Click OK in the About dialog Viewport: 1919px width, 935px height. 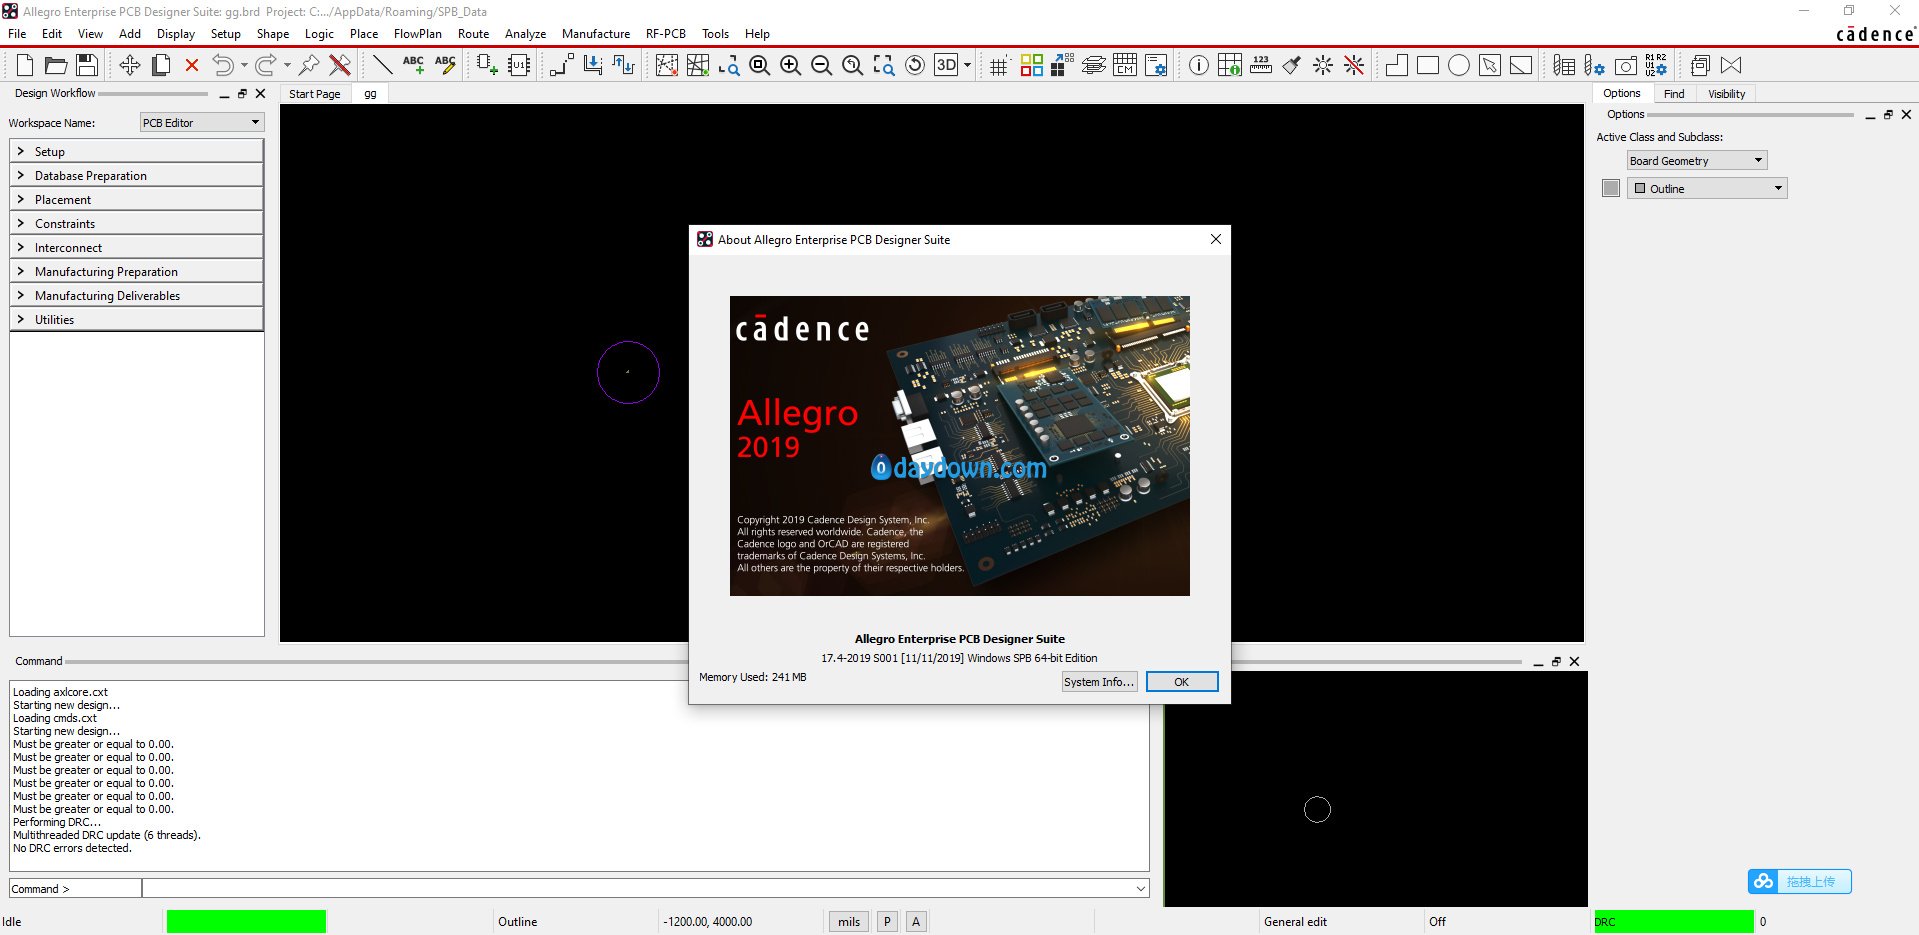click(1182, 682)
